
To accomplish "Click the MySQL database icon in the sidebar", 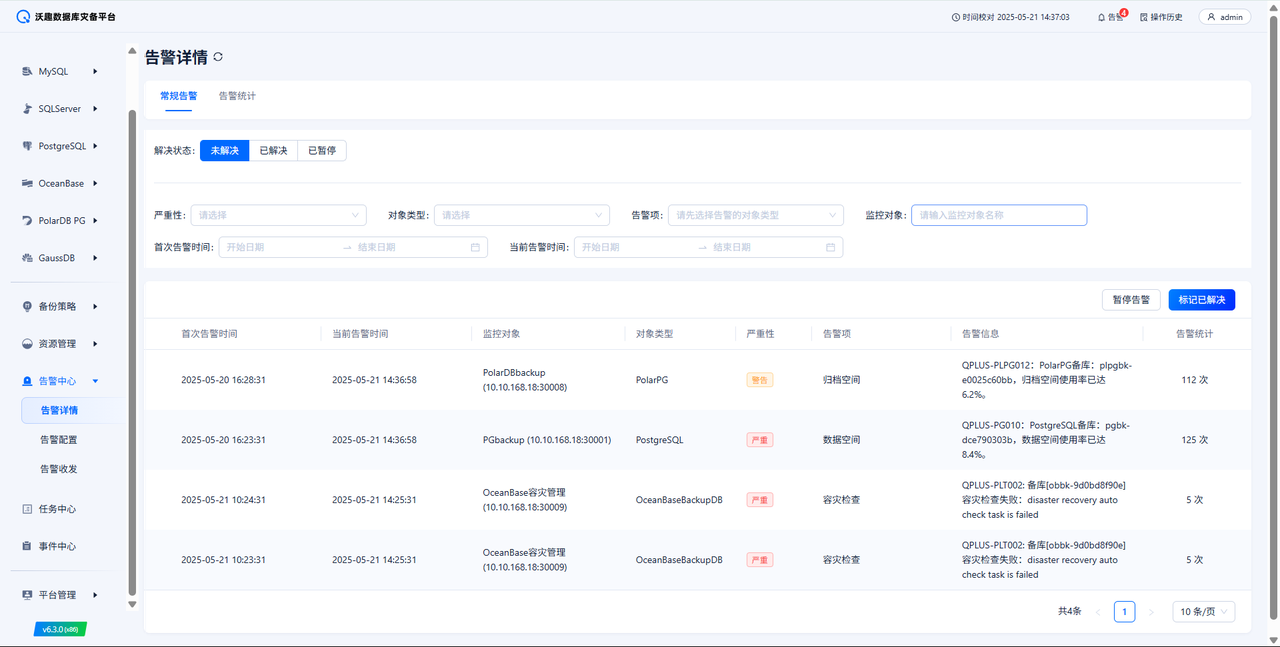I will [x=27, y=71].
